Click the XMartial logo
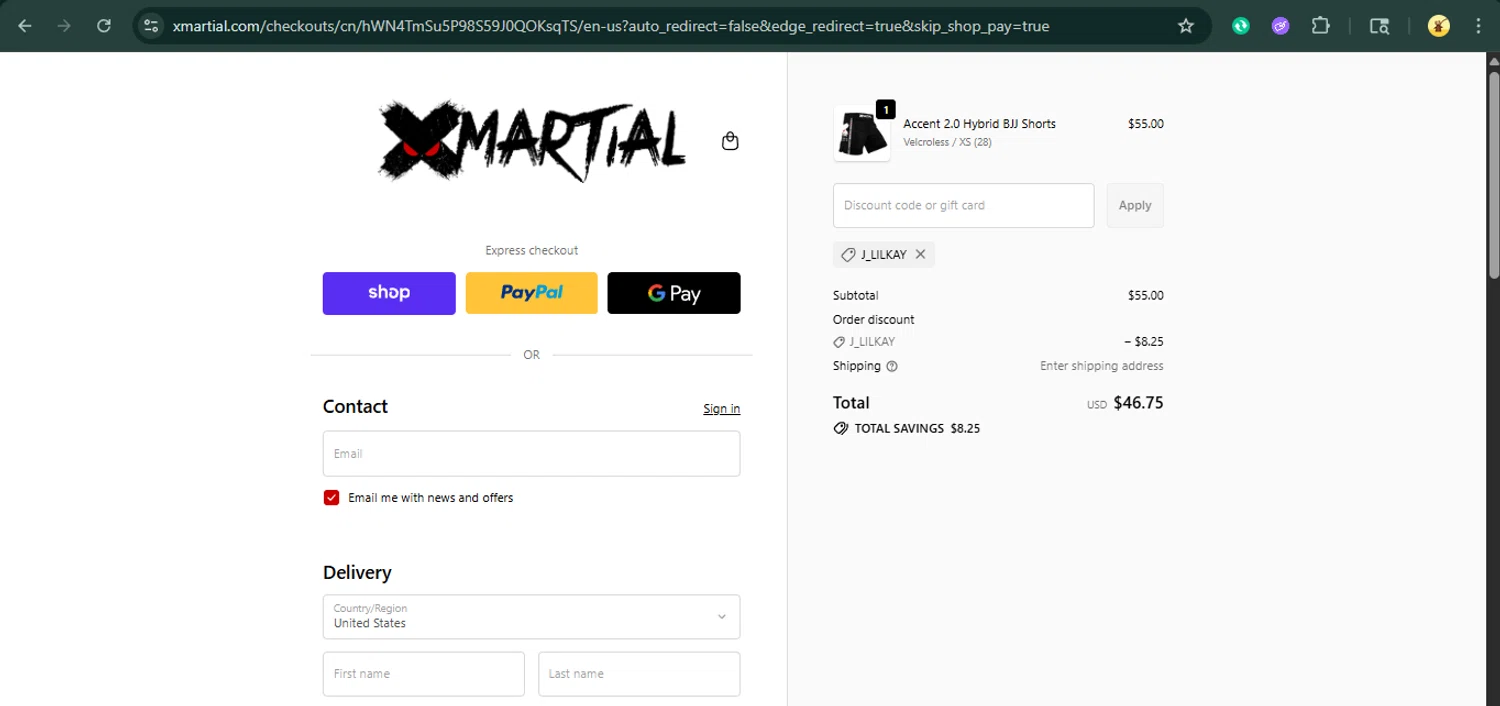The width and height of the screenshot is (1500, 706). 533,141
